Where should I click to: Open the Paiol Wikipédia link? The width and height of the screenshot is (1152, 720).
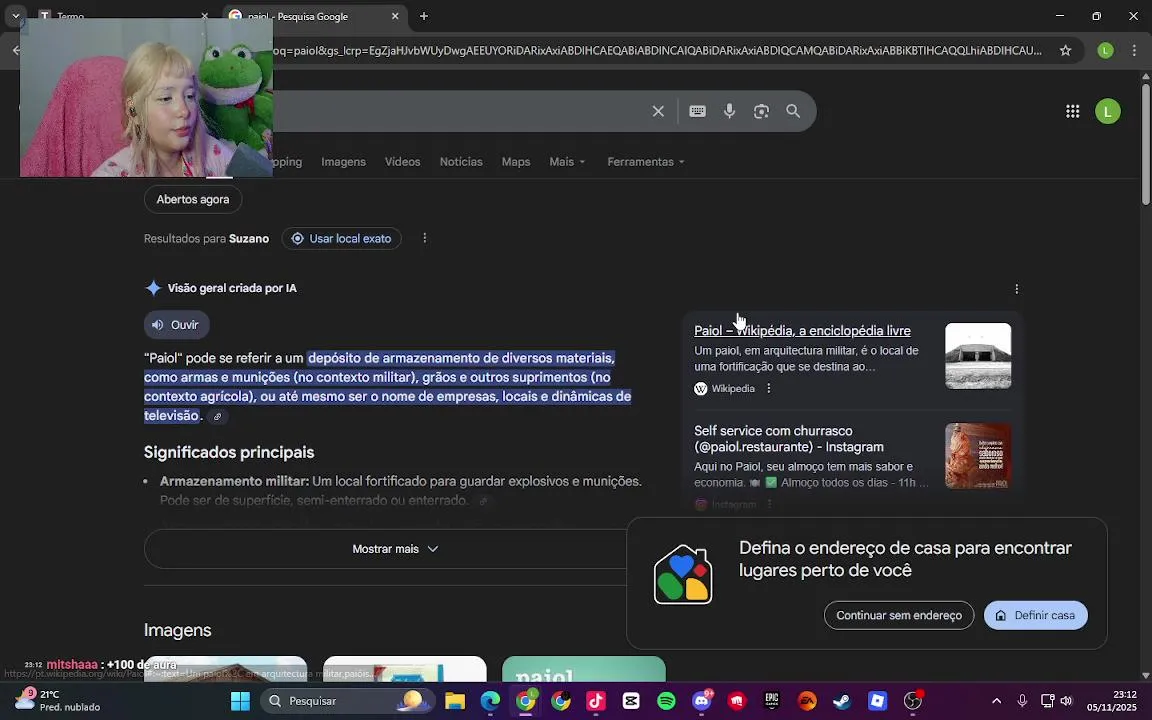point(802,331)
